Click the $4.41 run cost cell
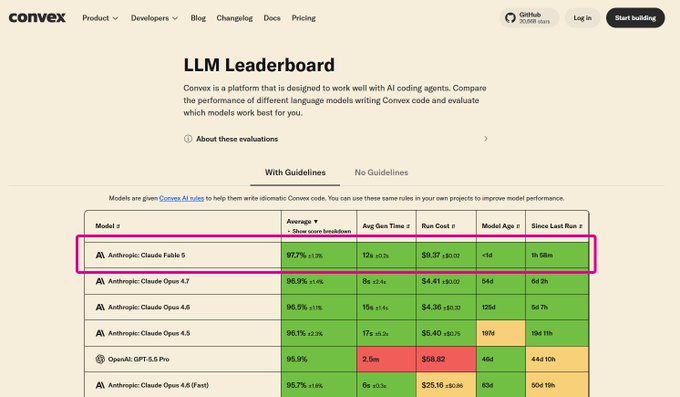Viewport: 680px width, 397px height. 446,281
